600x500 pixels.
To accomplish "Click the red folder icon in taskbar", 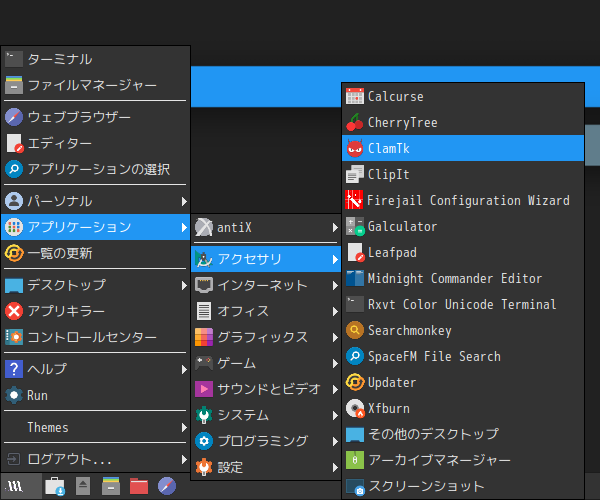I will point(139,486).
